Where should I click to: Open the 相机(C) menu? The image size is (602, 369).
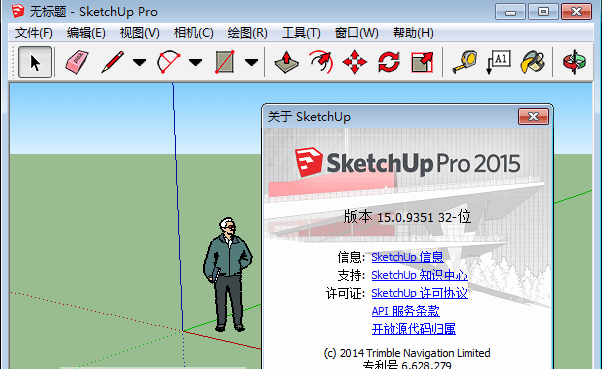pyautogui.click(x=193, y=33)
